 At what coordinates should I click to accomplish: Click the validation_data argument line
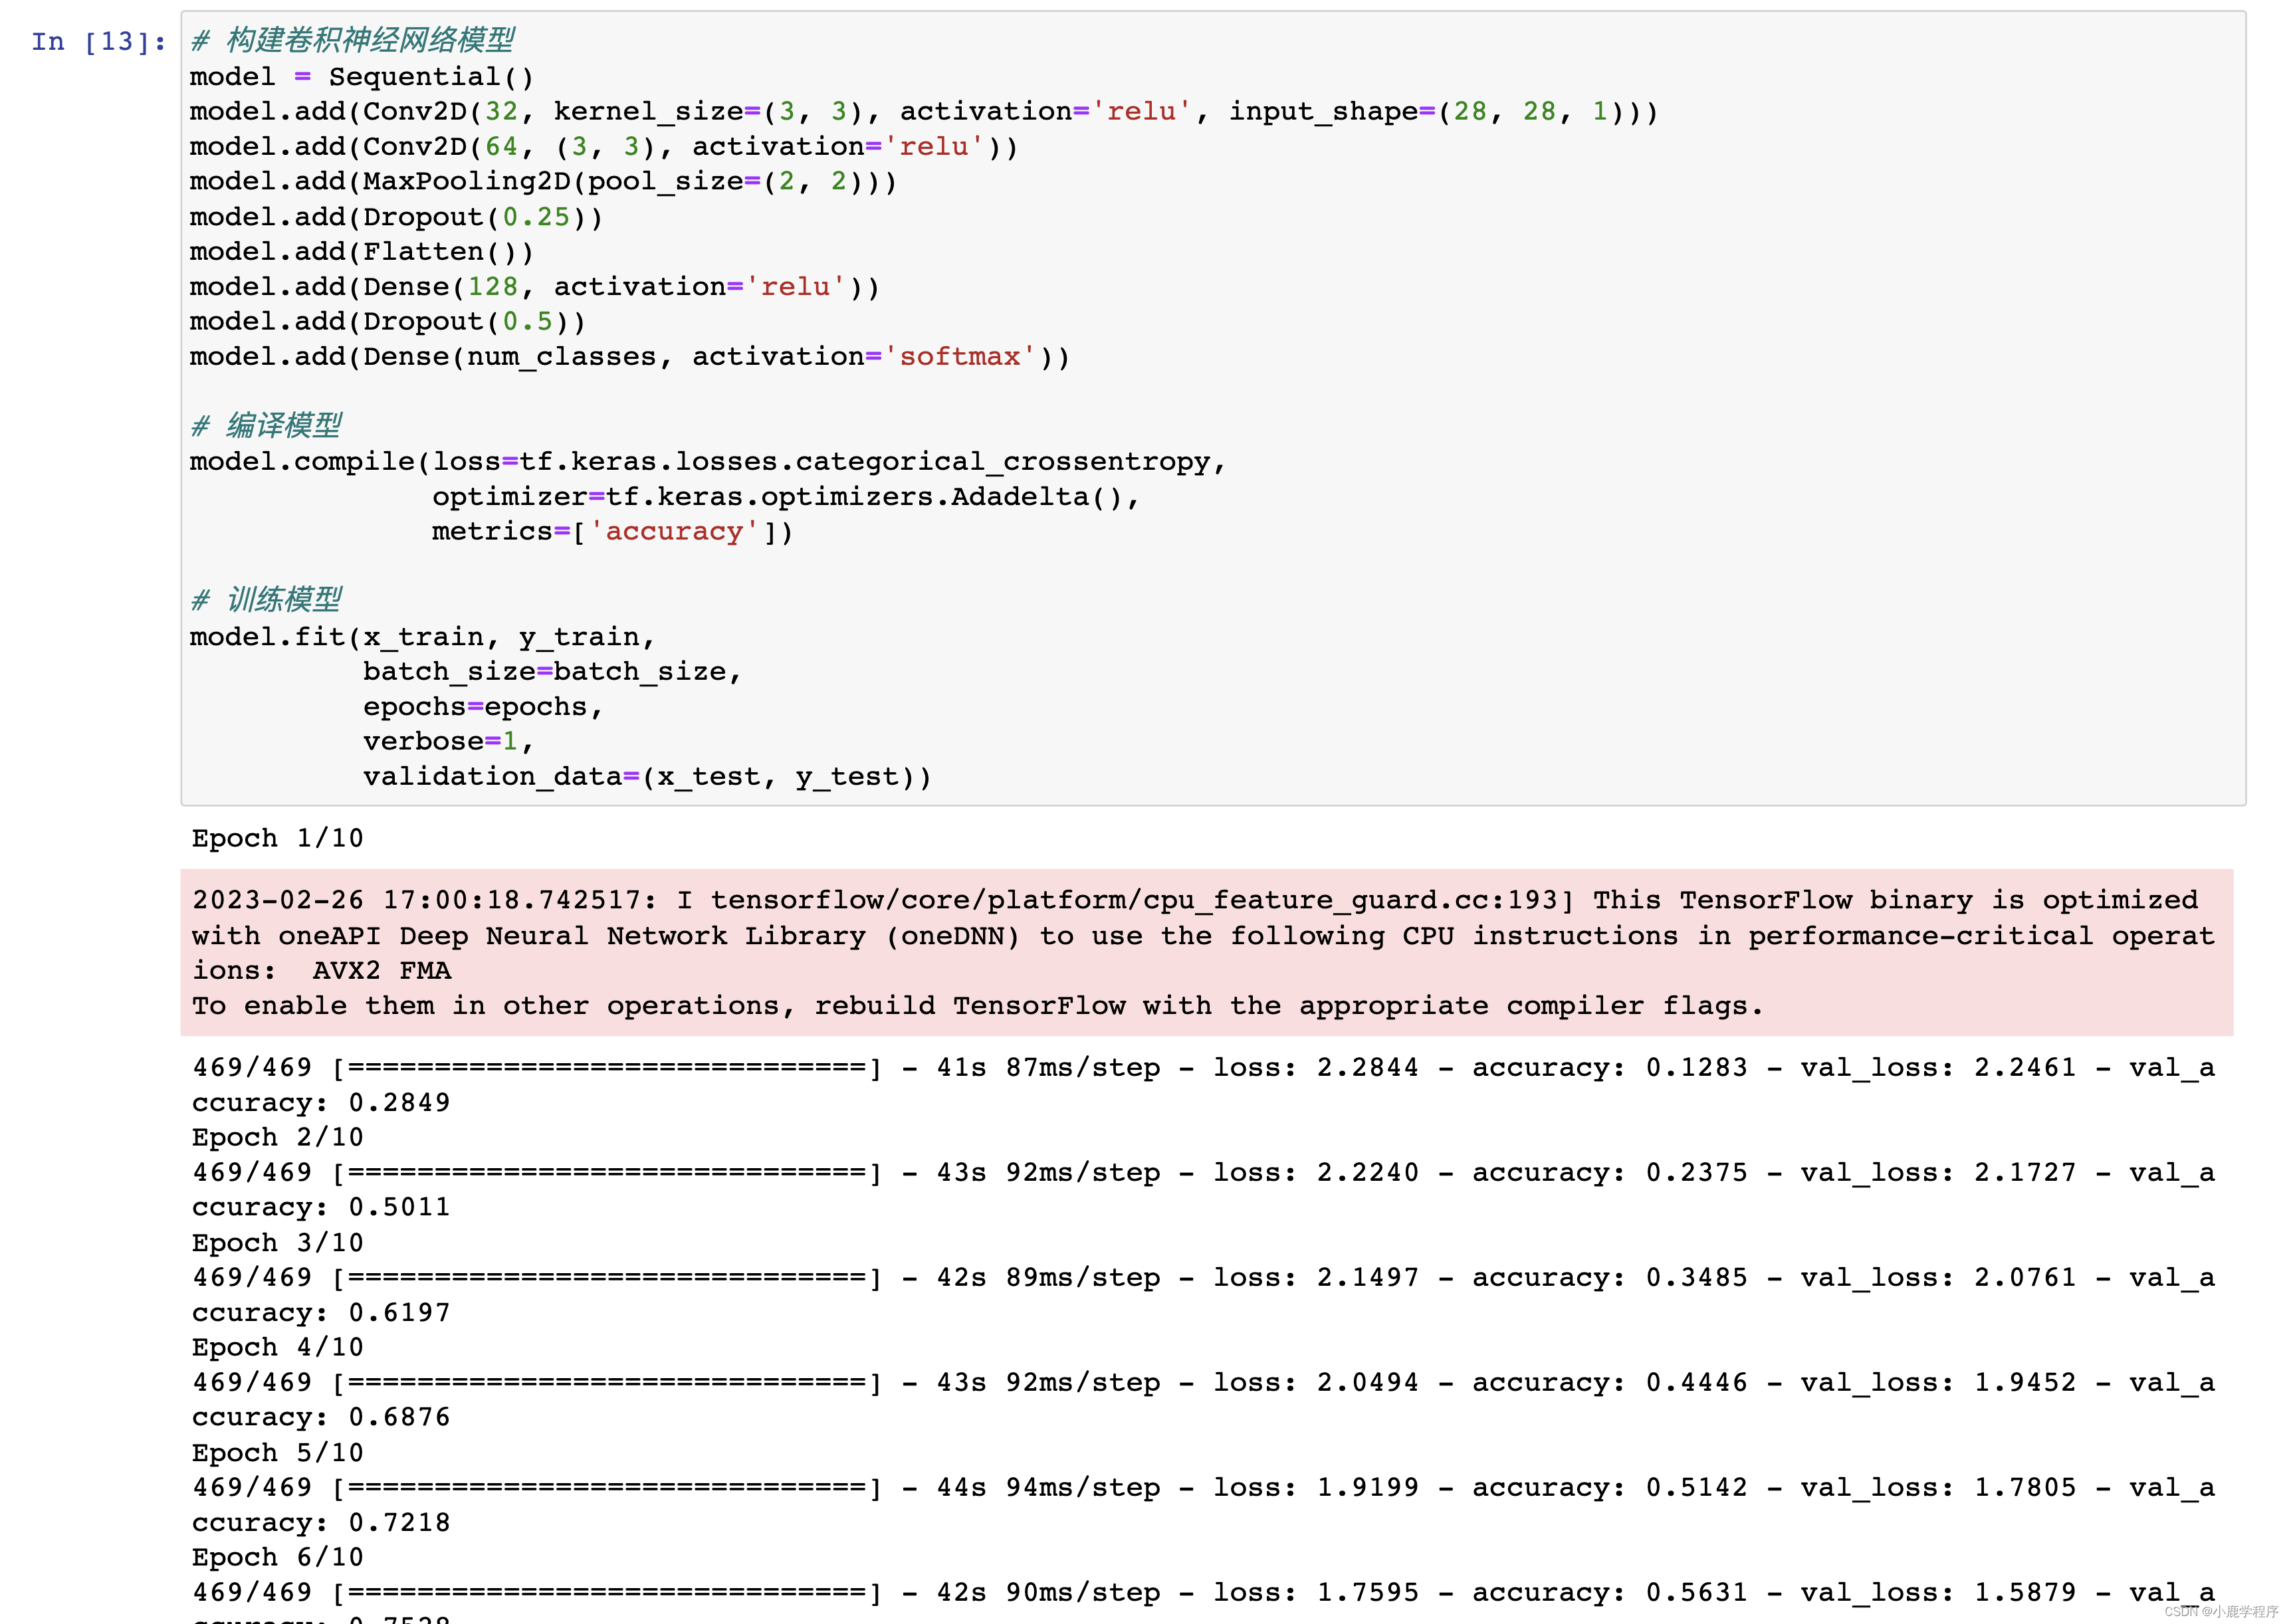point(646,777)
